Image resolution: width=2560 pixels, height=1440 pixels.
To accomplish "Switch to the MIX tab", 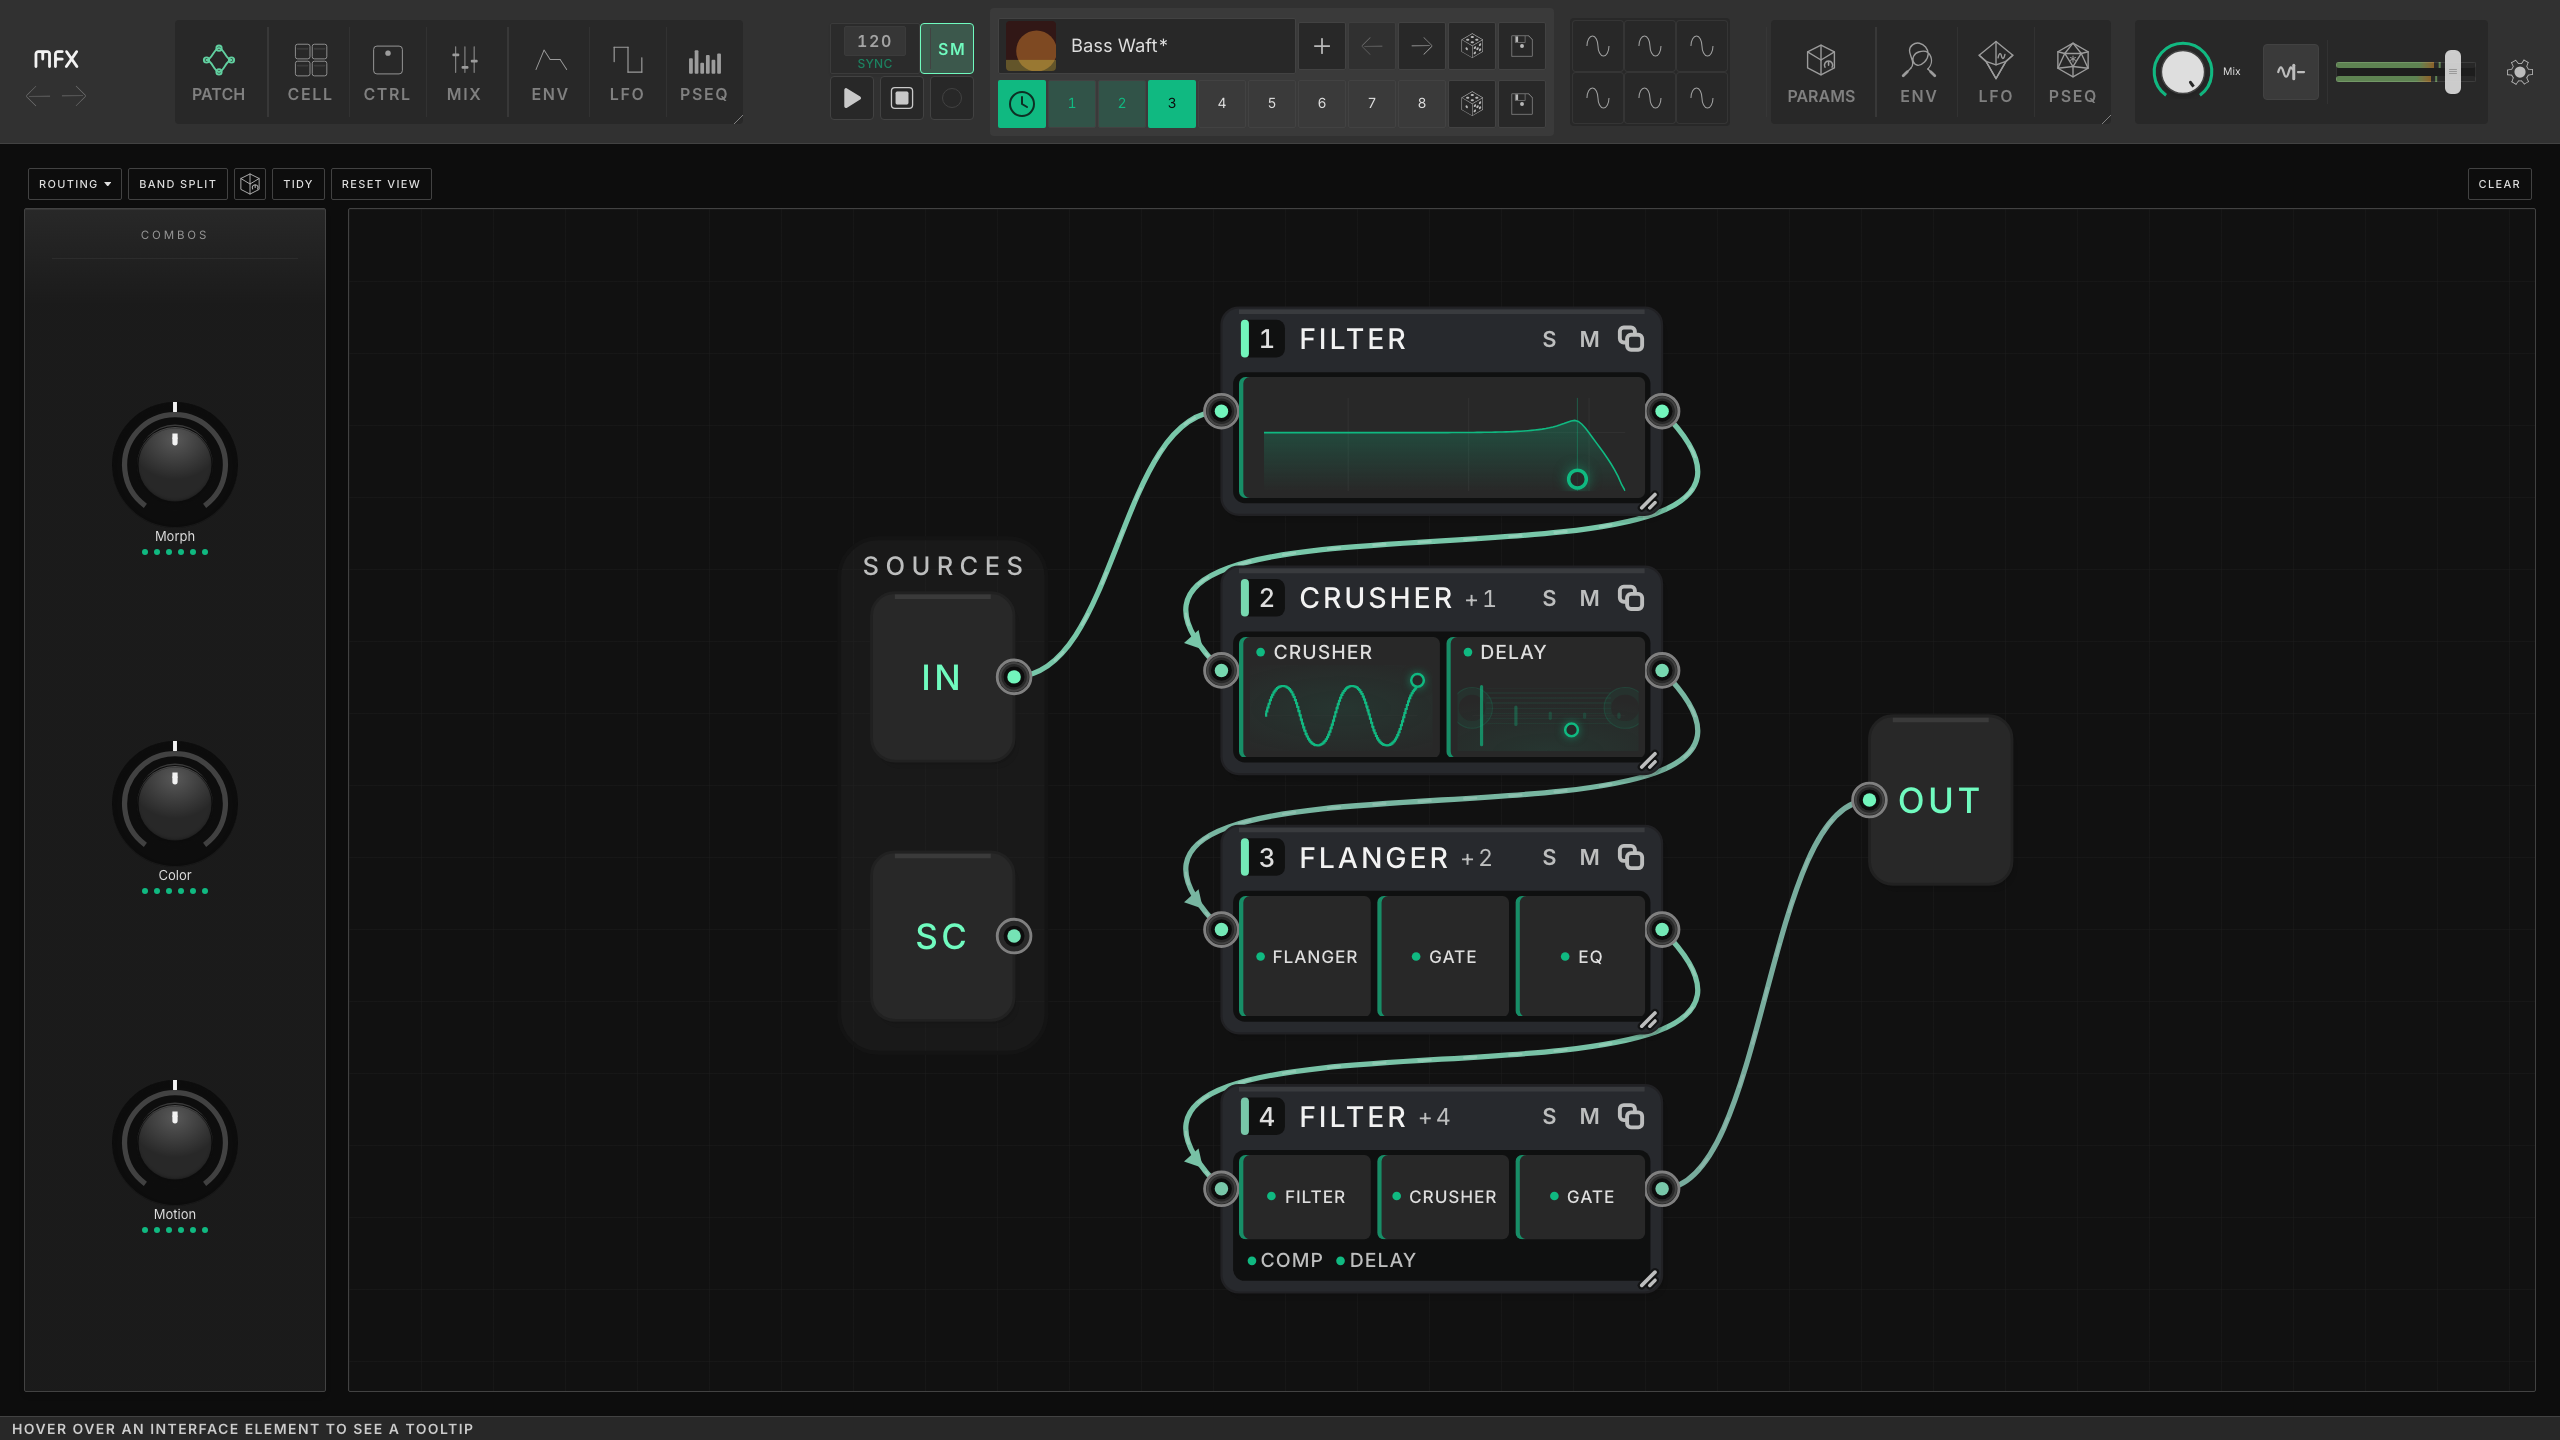I will tap(464, 73).
